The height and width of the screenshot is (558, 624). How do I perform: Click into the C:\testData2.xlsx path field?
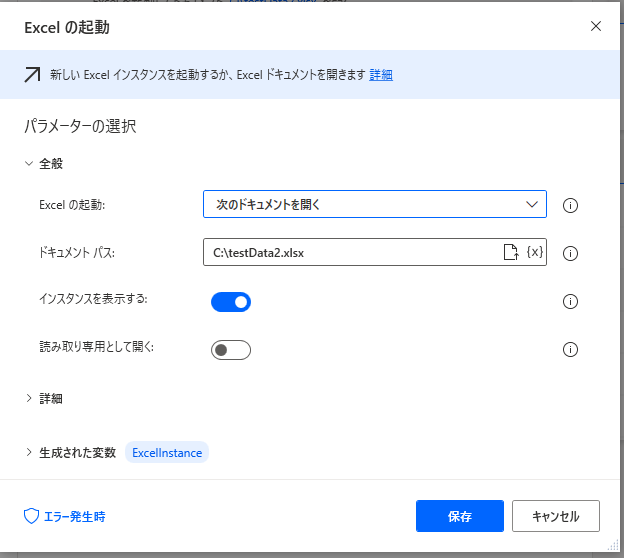point(350,253)
